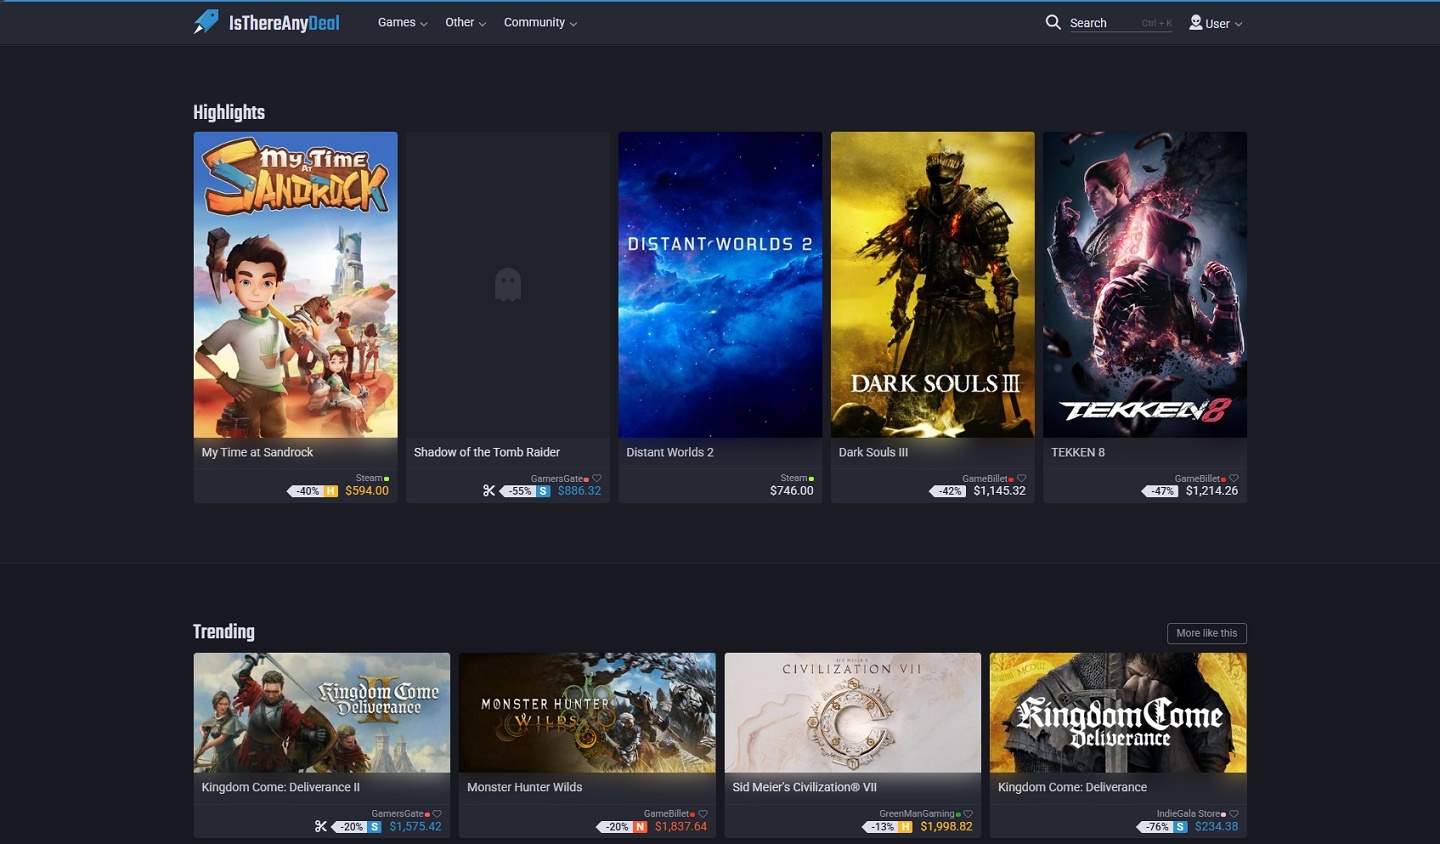The width and height of the screenshot is (1440, 844).
Task: Click the heart icon next to GameBillet on TEKKEN 8
Action: [1234, 478]
